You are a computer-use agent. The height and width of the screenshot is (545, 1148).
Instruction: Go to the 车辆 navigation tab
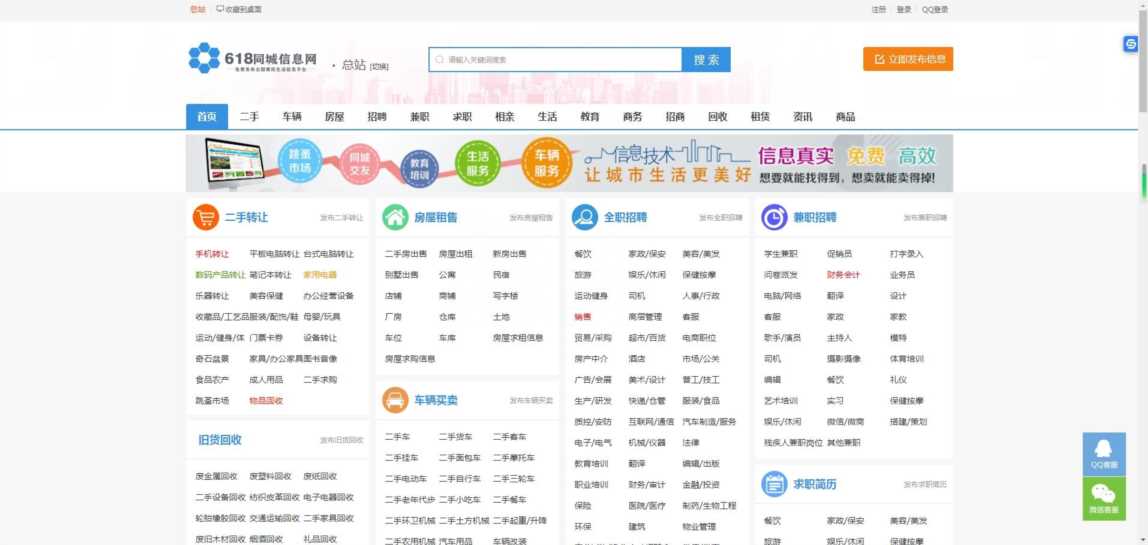(292, 117)
